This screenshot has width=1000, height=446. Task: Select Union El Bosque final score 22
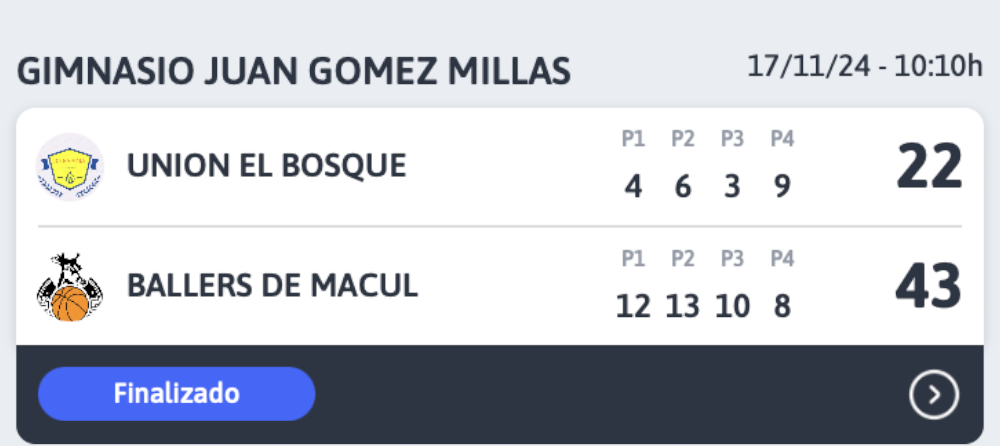[x=929, y=167]
